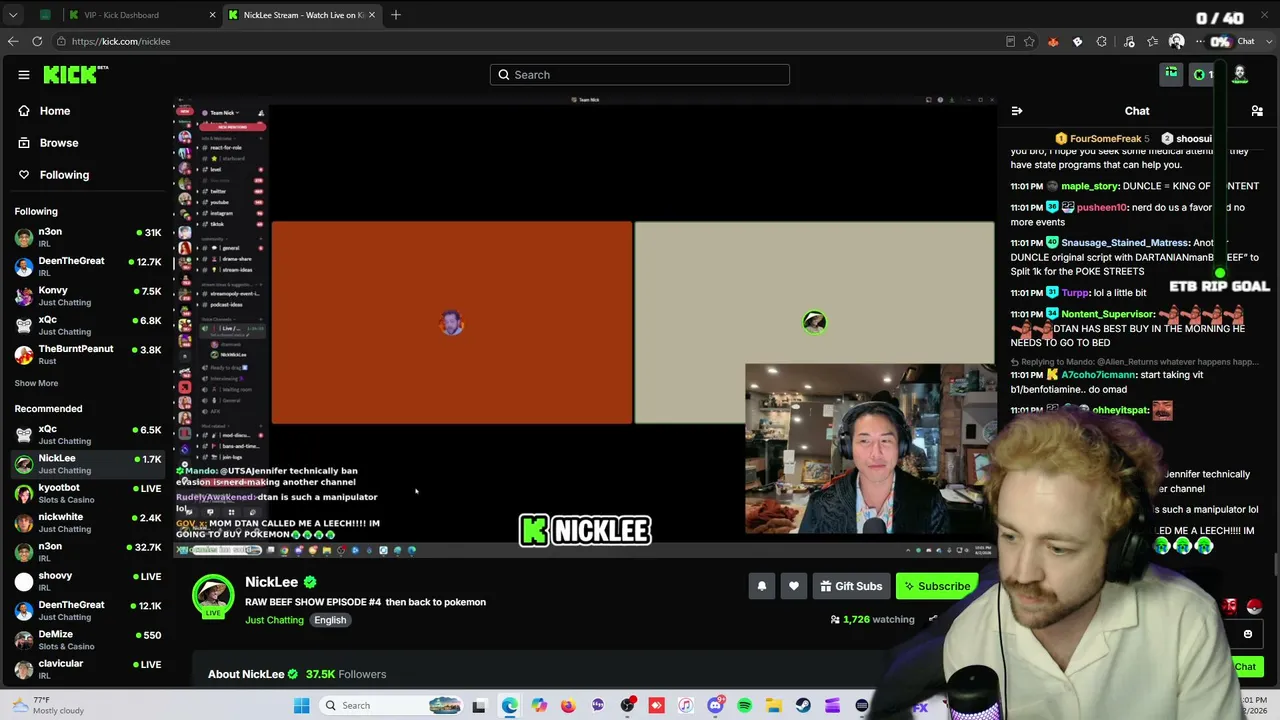This screenshot has width=1280, height=720.
Task: Open Discord from the taskbar
Action: click(715, 706)
